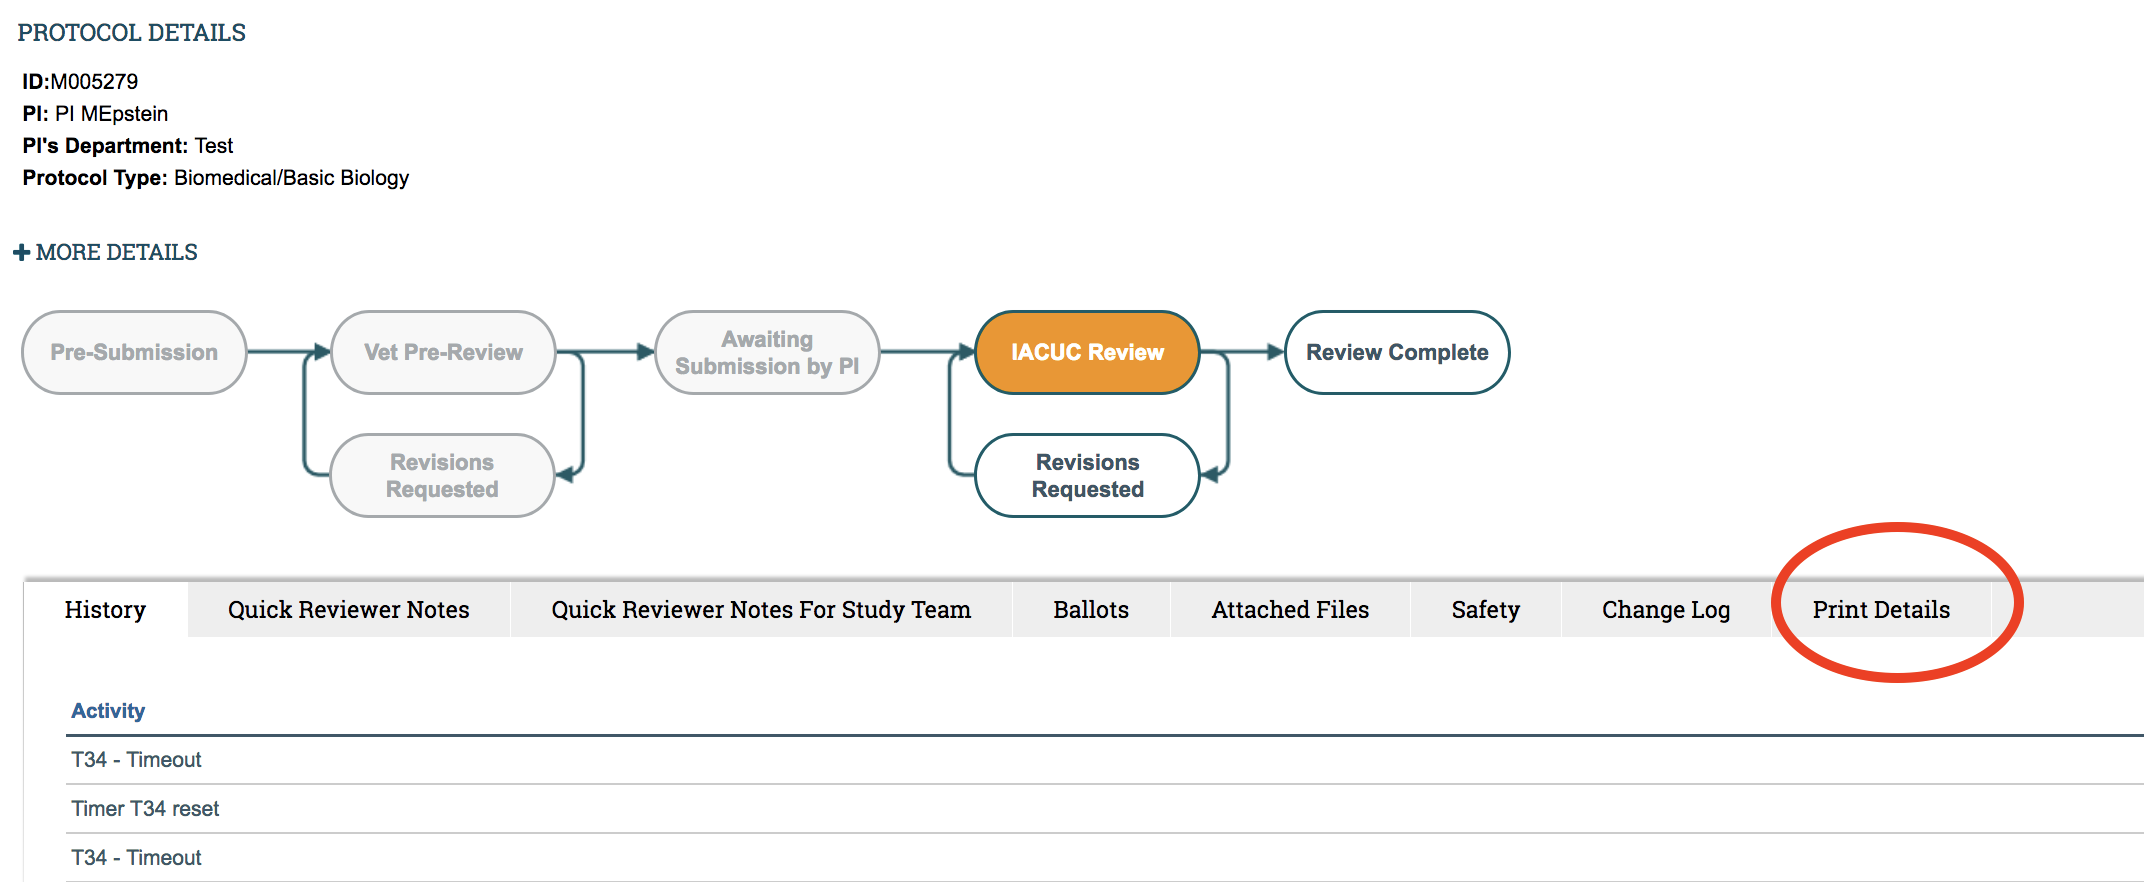The height and width of the screenshot is (882, 2144).
Task: Open the Quick Reviewer Notes tab
Action: 348,610
